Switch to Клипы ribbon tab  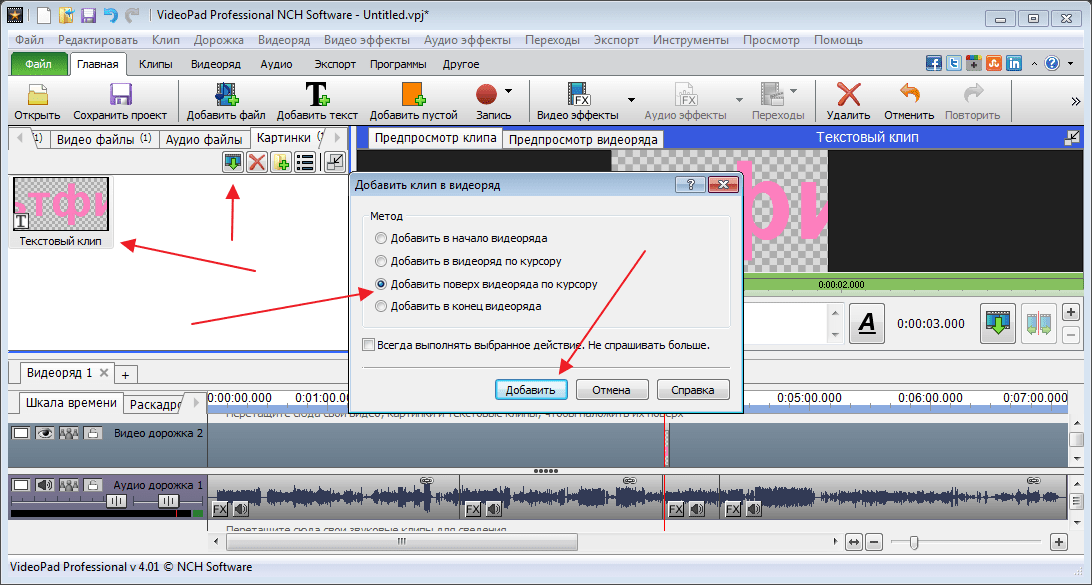click(156, 64)
